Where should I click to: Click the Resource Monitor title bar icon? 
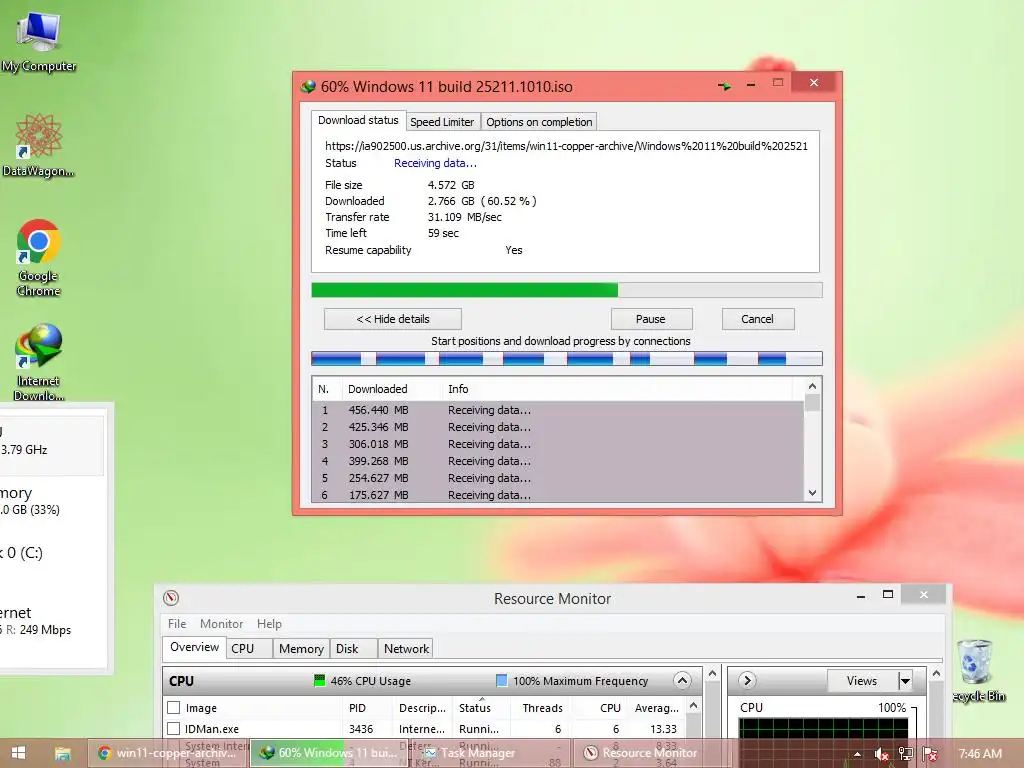coord(171,598)
